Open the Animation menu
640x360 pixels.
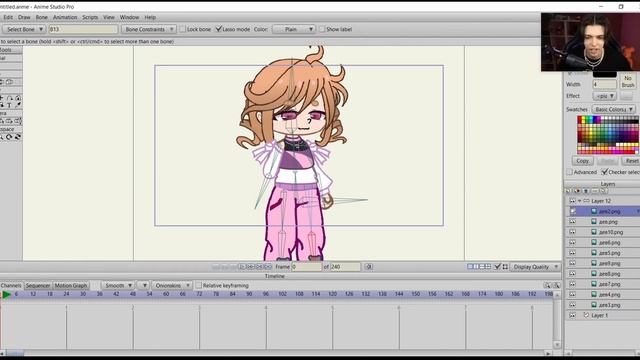click(65, 17)
